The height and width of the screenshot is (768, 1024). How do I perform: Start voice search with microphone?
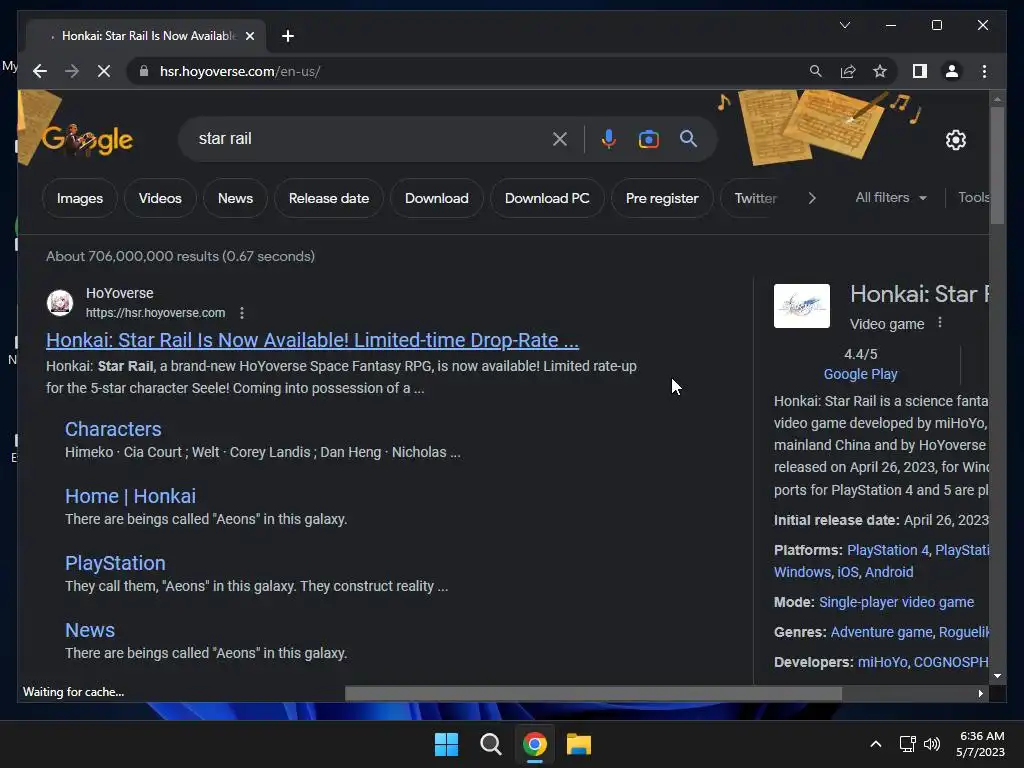tap(609, 139)
